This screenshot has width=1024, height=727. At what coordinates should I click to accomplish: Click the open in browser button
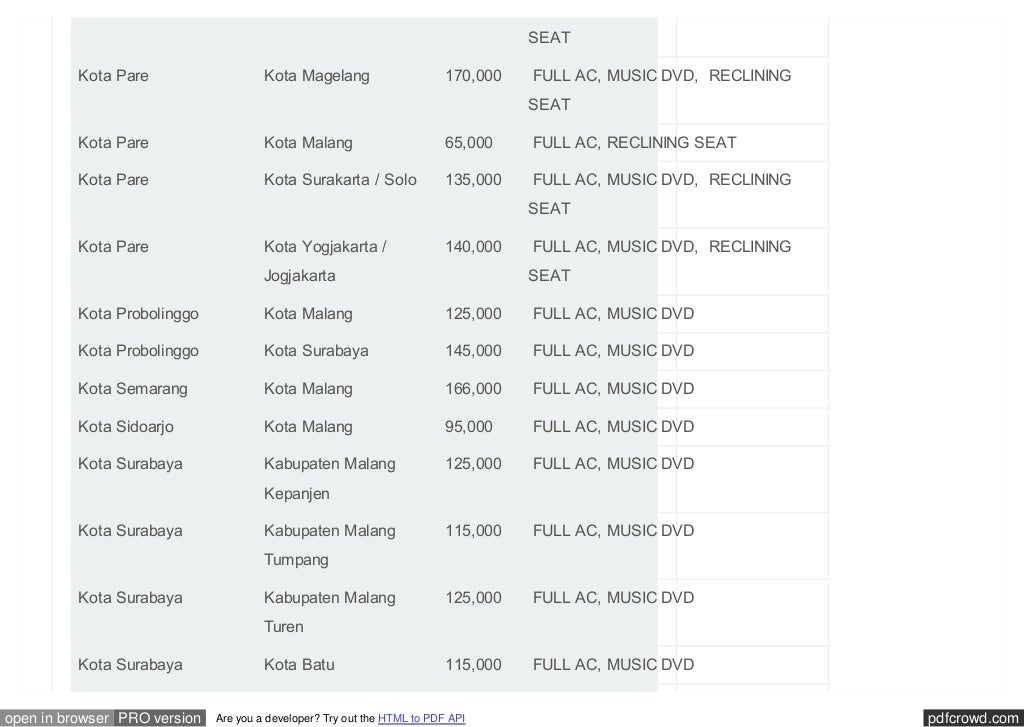coord(57,718)
